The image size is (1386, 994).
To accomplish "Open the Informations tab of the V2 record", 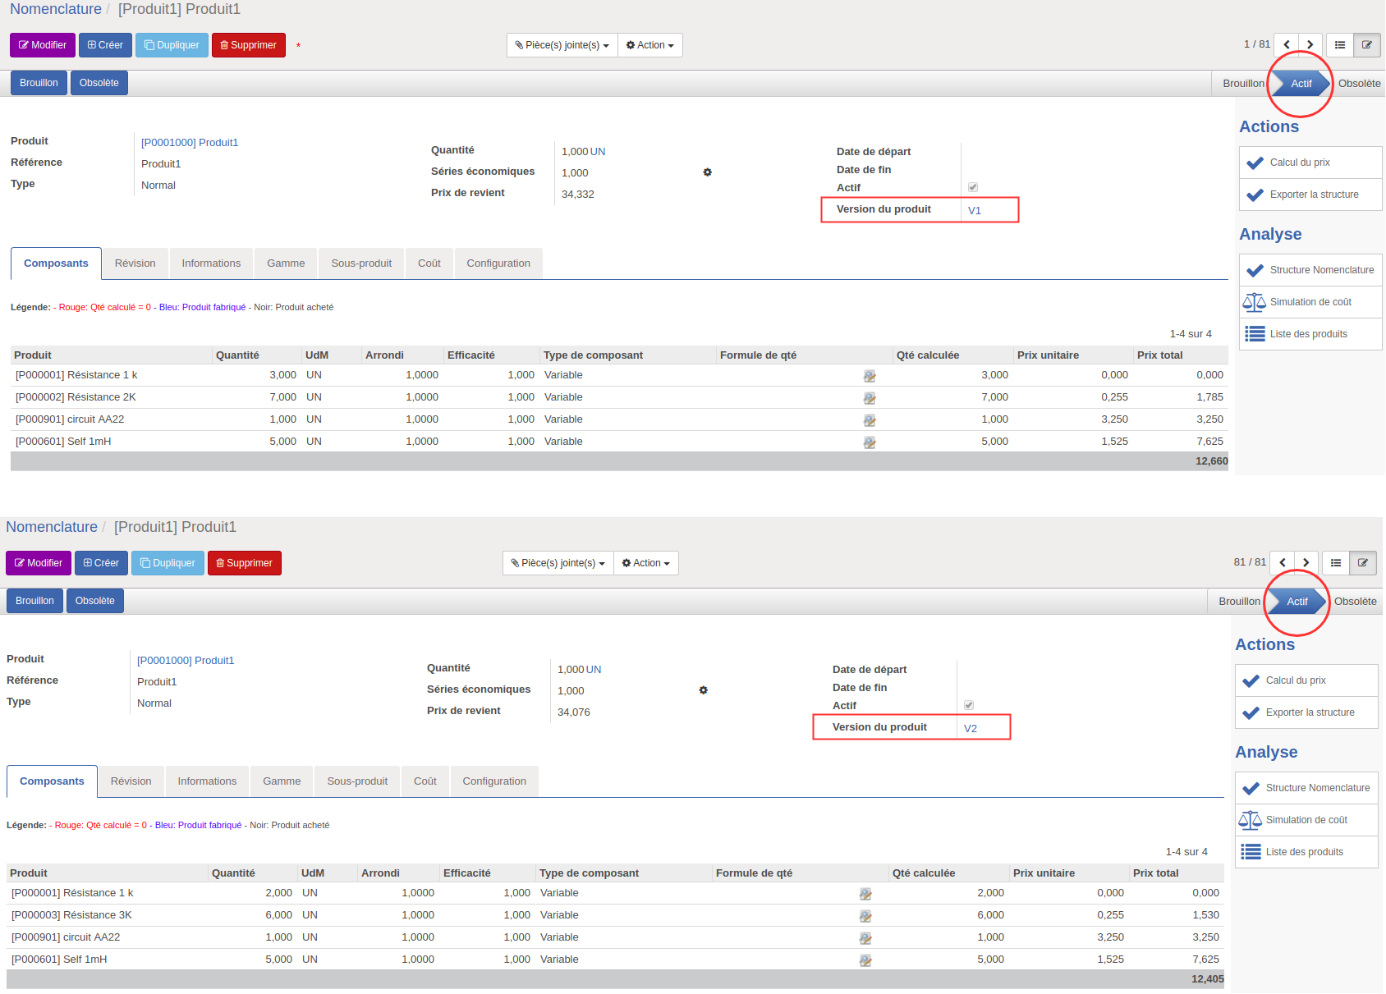I will click(x=207, y=781).
